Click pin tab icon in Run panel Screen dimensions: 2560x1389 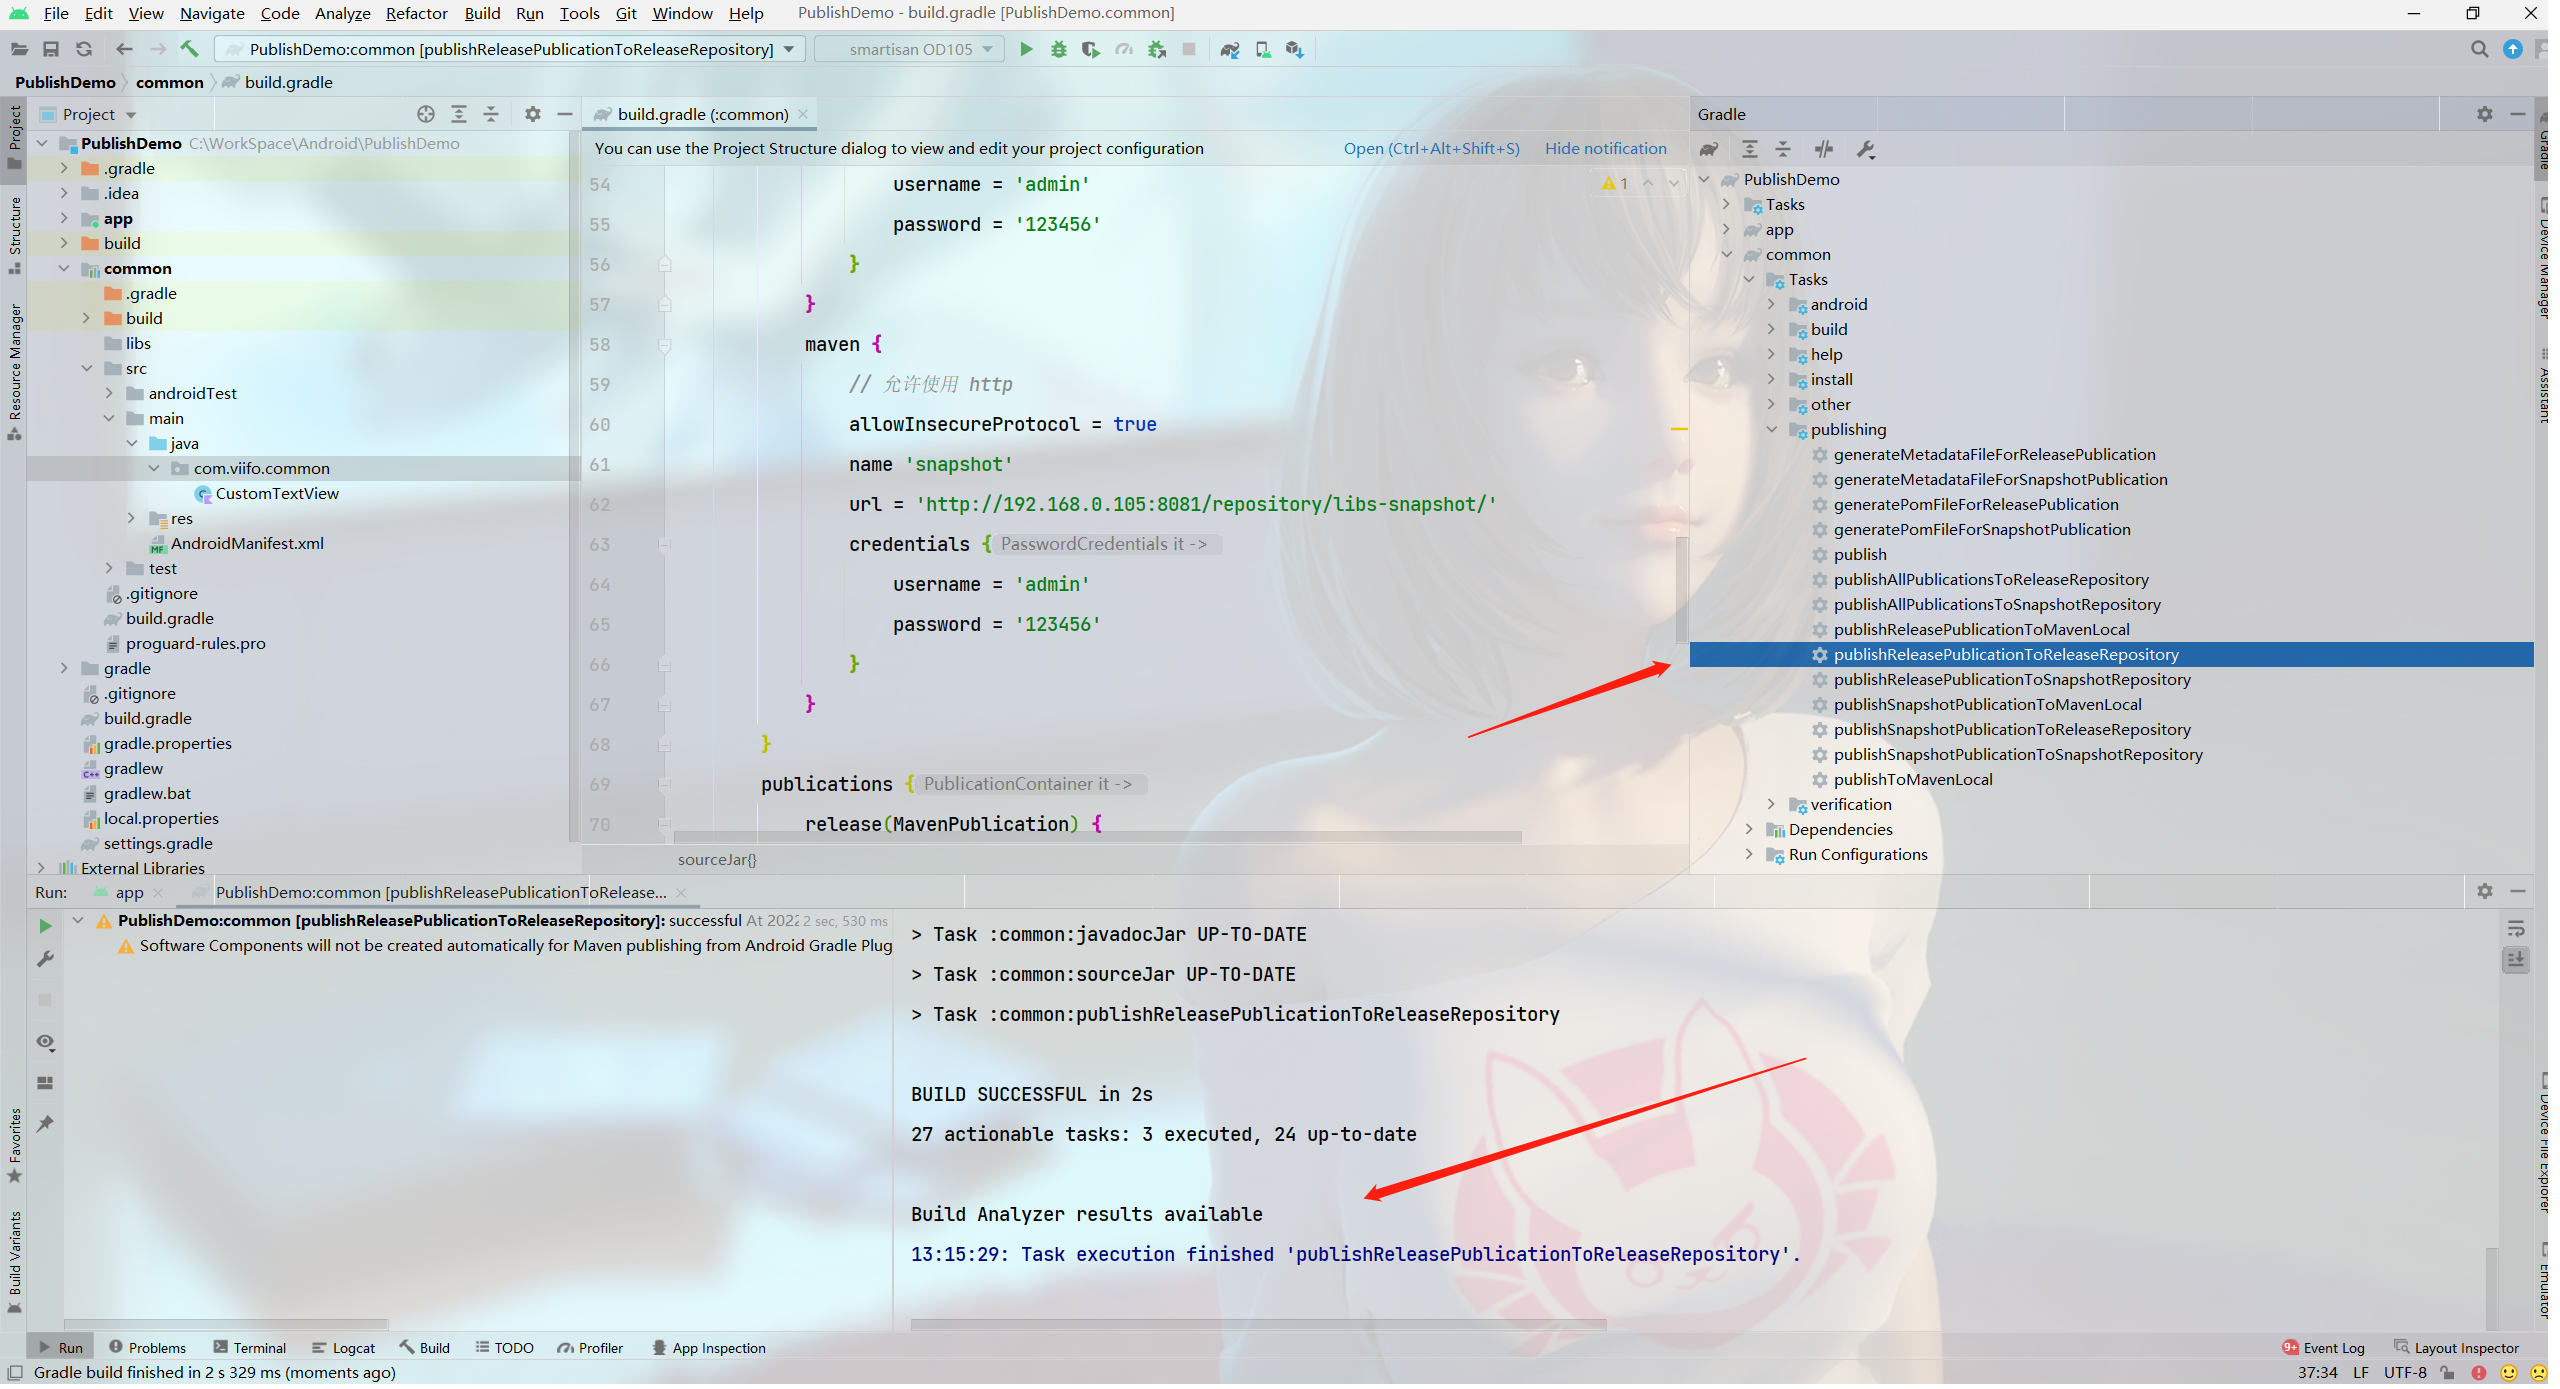(x=45, y=1124)
